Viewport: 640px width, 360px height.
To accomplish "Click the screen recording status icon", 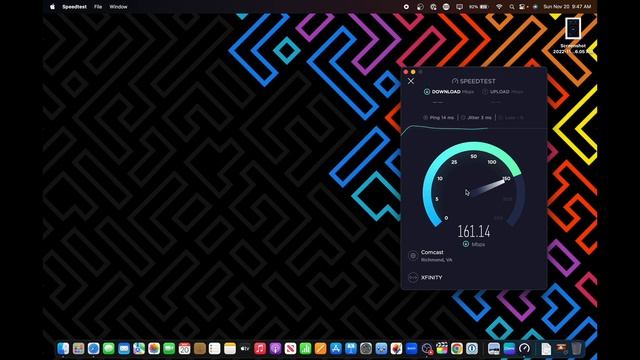I will pos(406,7).
